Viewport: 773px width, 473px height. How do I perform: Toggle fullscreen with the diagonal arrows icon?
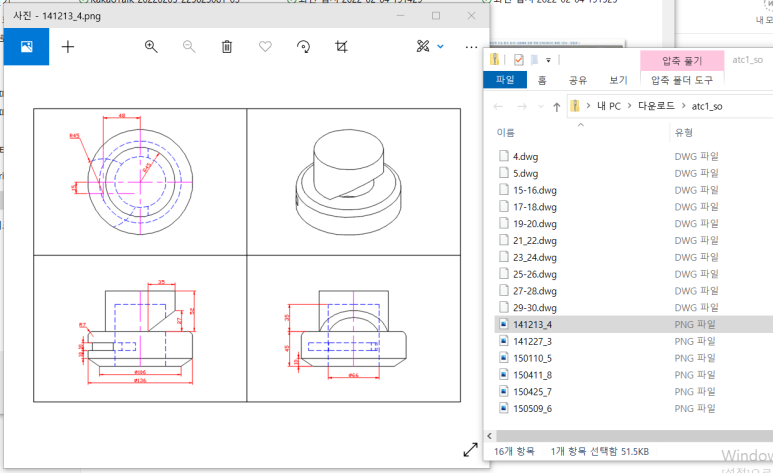pos(470,449)
